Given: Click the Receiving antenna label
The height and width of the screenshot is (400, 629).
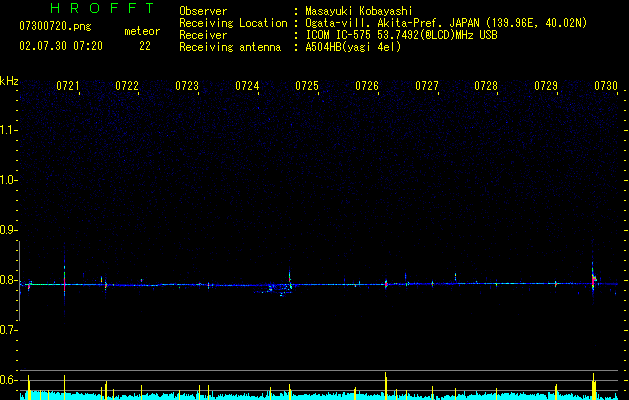Looking at the screenshot, I should click(230, 47).
